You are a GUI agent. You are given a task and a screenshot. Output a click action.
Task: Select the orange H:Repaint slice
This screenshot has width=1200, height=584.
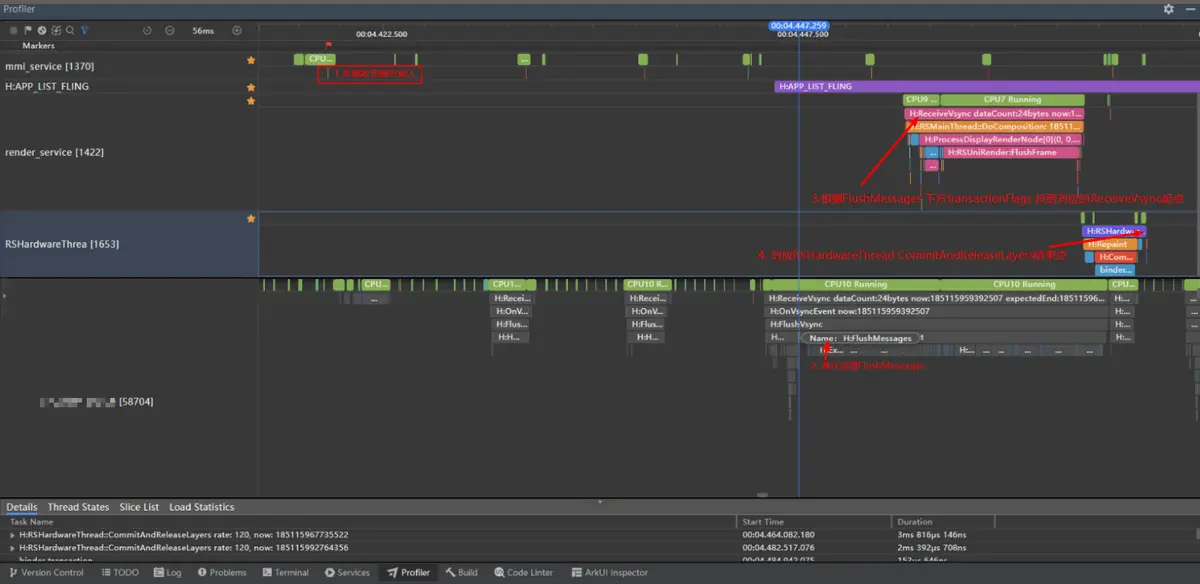tap(1110, 244)
